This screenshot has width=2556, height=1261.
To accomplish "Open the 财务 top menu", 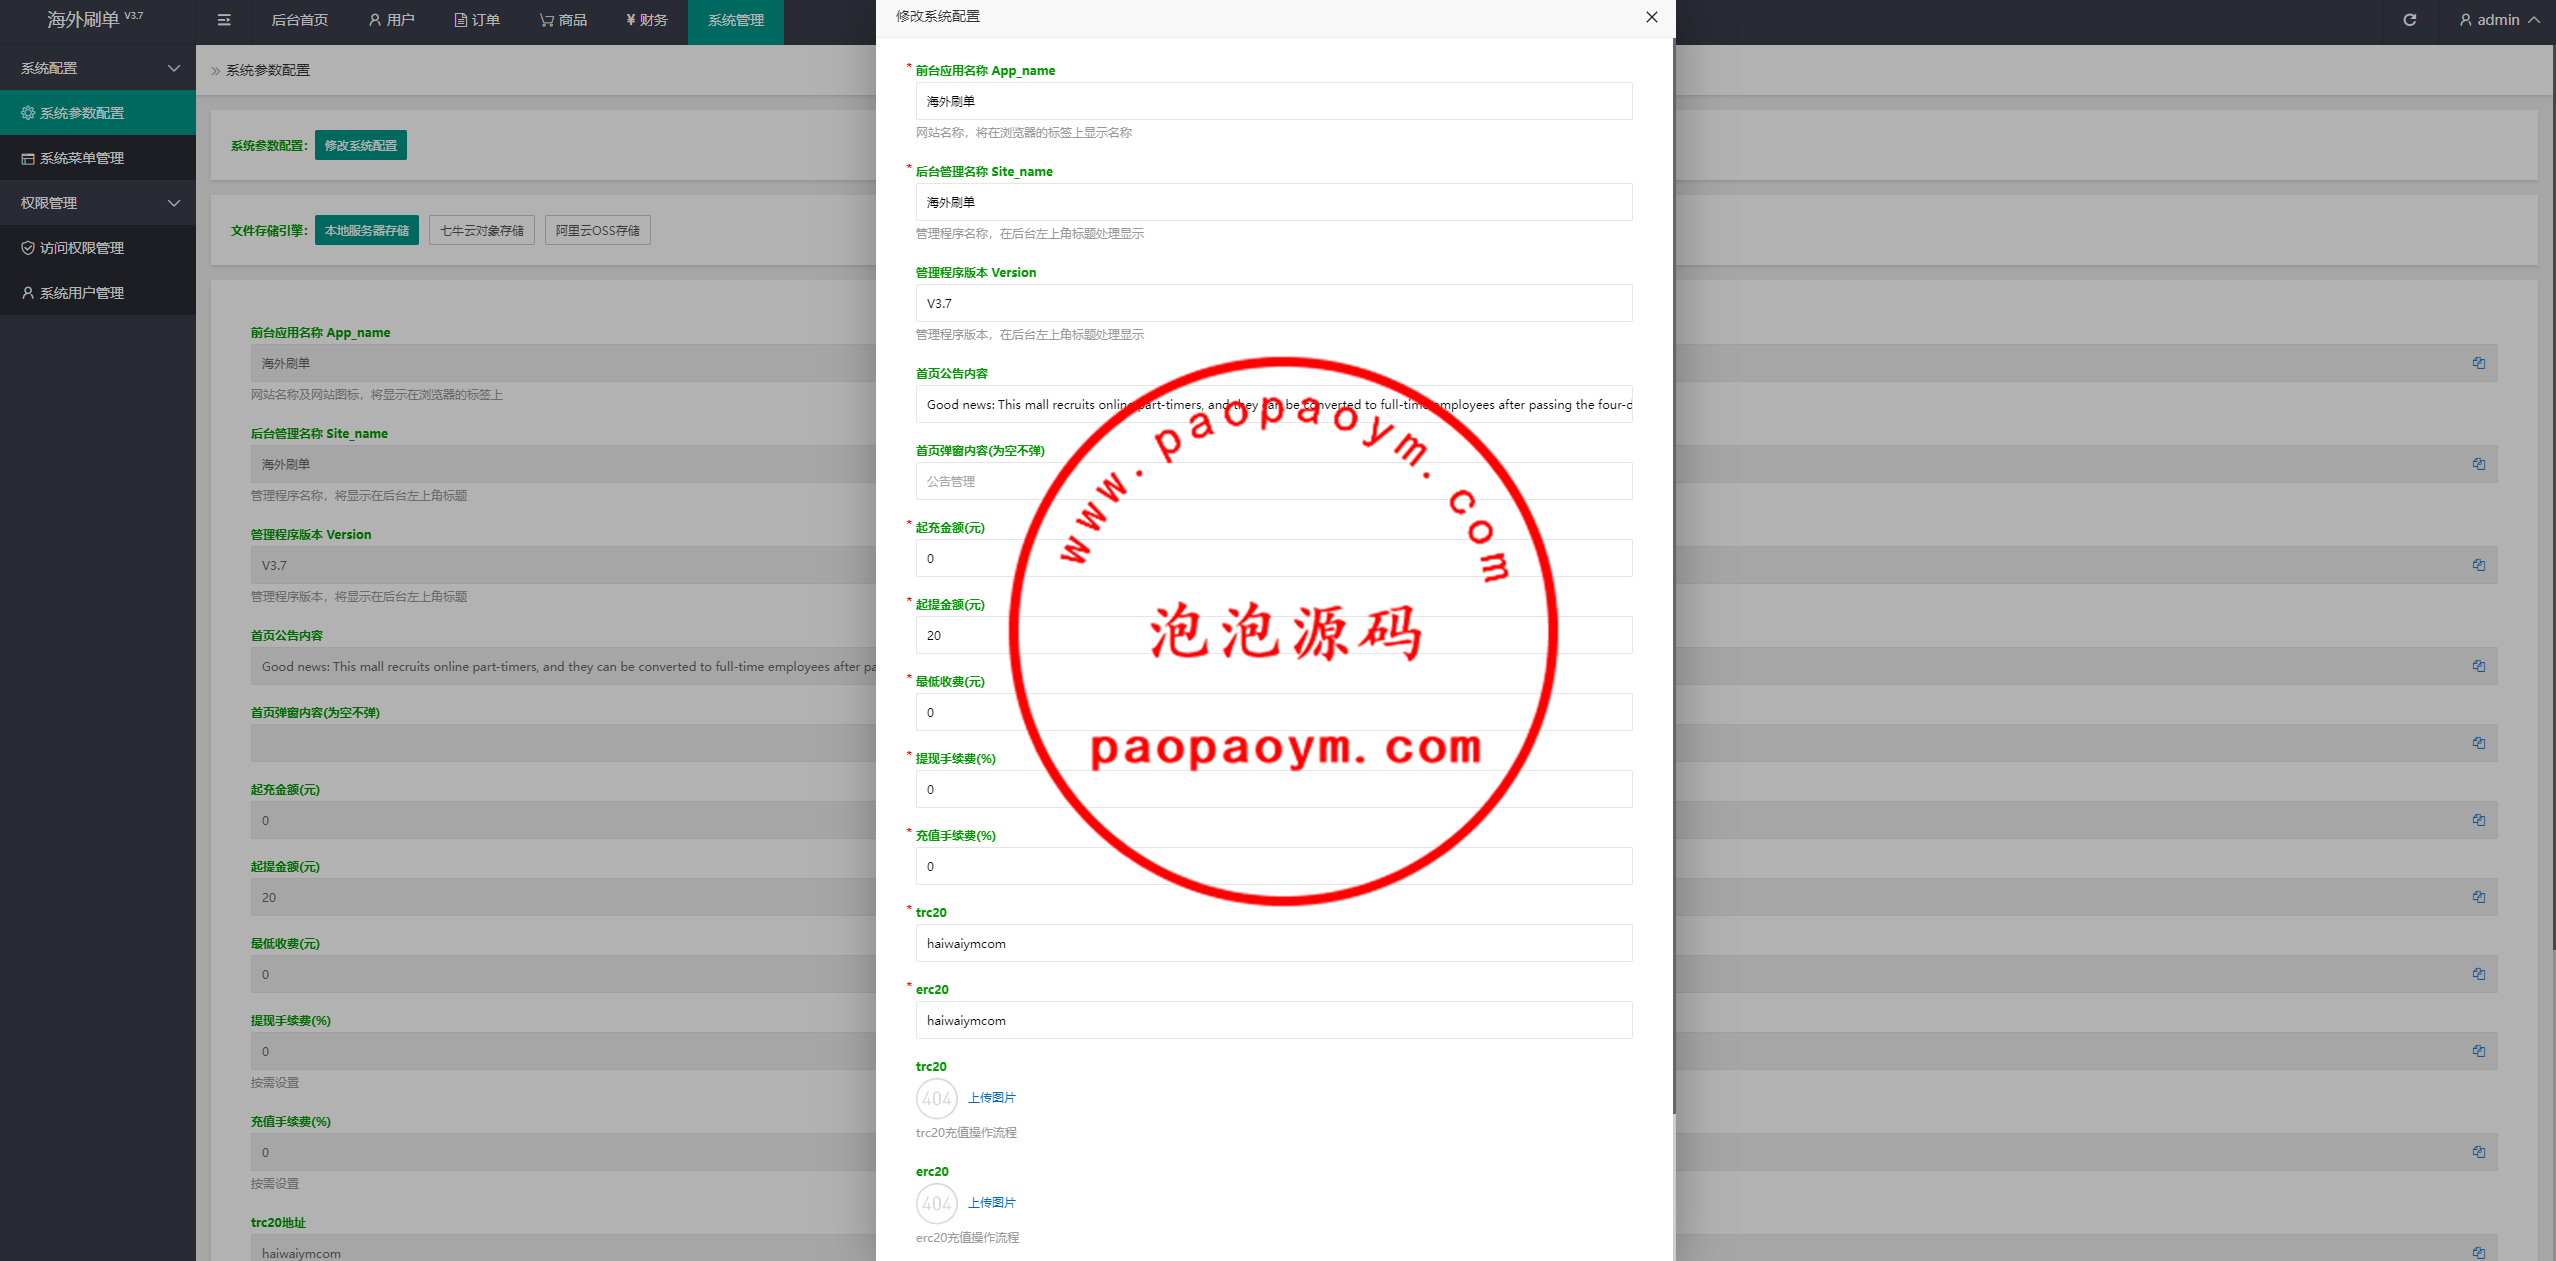I will pyautogui.click(x=647, y=20).
